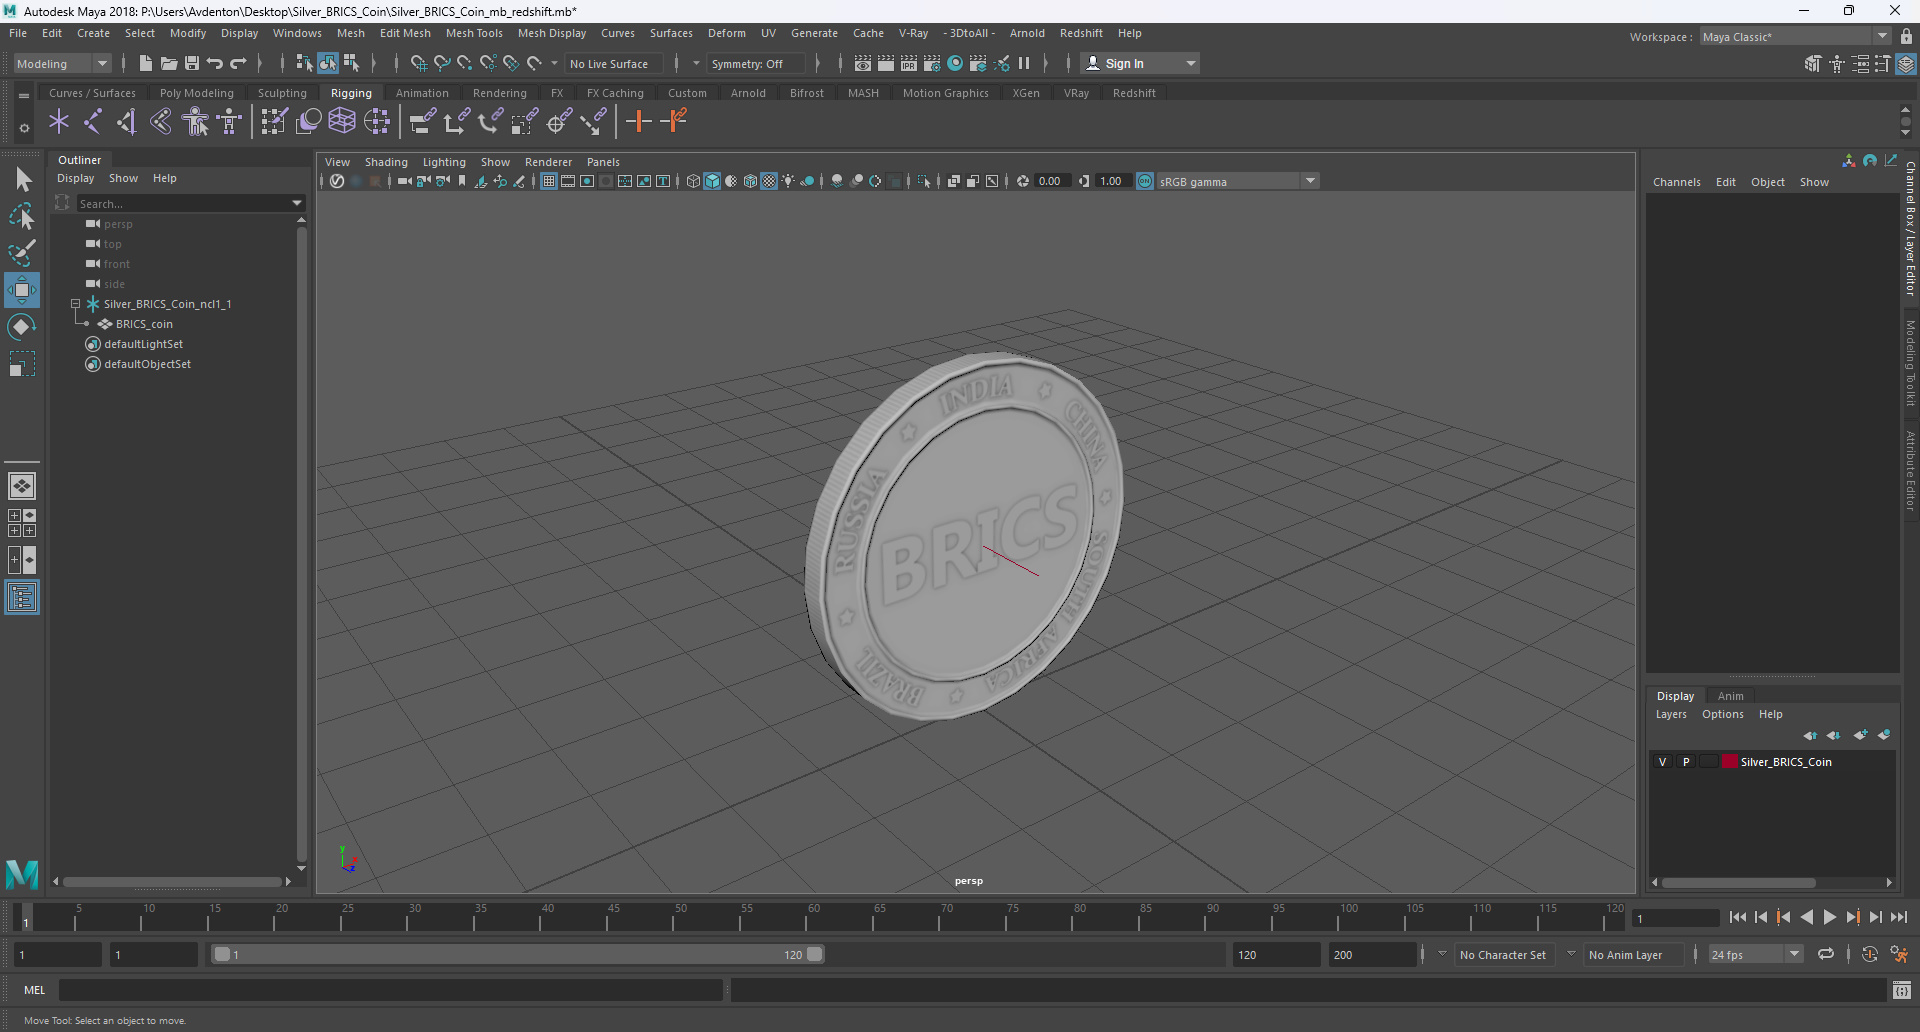Activate the Paint Selection tool

(22, 252)
